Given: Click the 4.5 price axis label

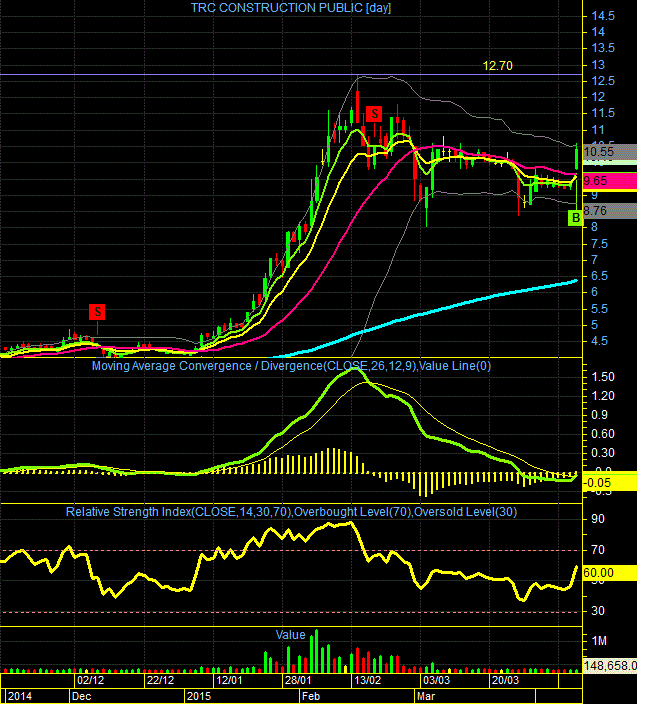Looking at the screenshot, I should pos(599,341).
